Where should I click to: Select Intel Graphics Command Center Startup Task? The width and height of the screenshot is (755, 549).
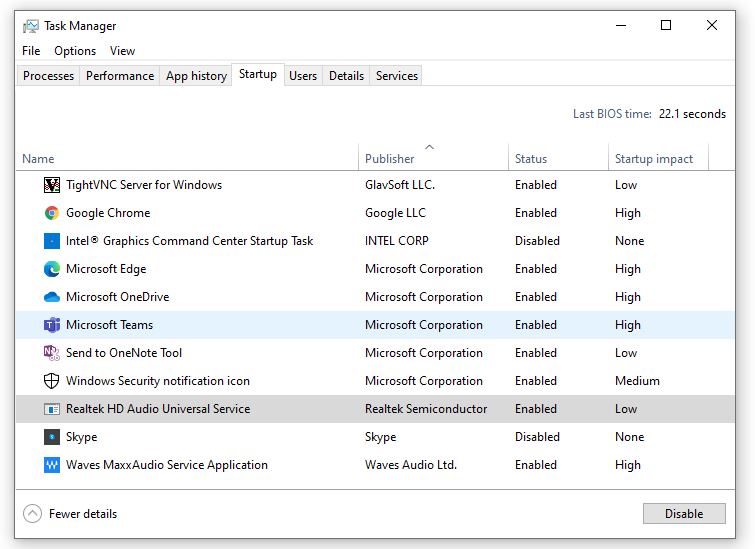189,241
